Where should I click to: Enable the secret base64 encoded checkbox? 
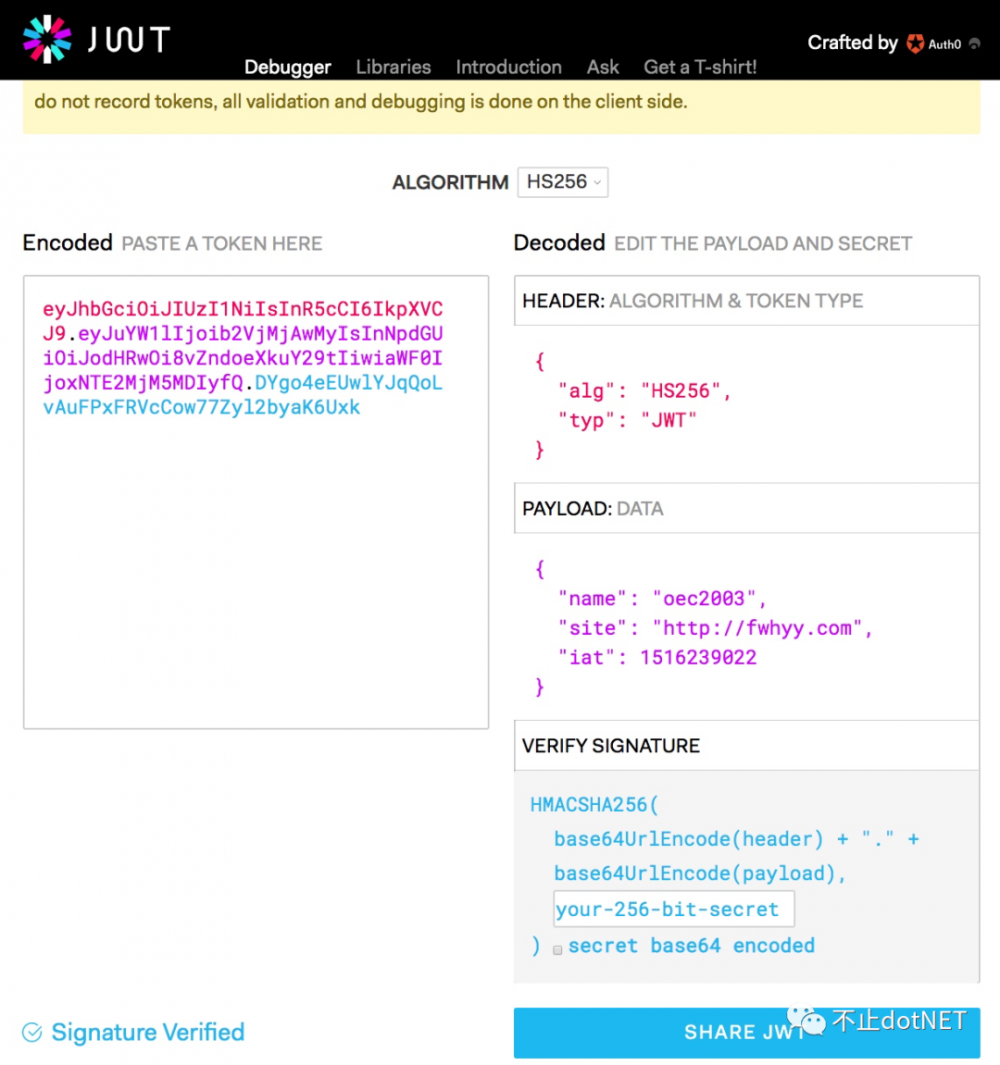click(x=557, y=950)
